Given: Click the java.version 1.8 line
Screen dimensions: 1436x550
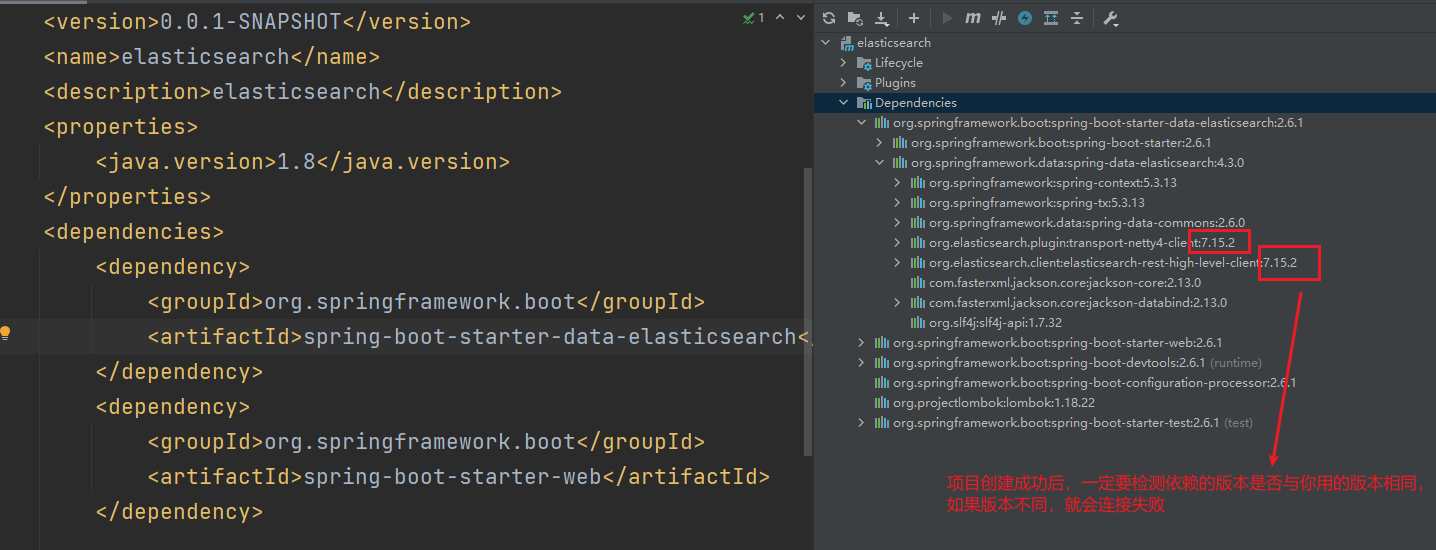Looking at the screenshot, I should point(303,162).
